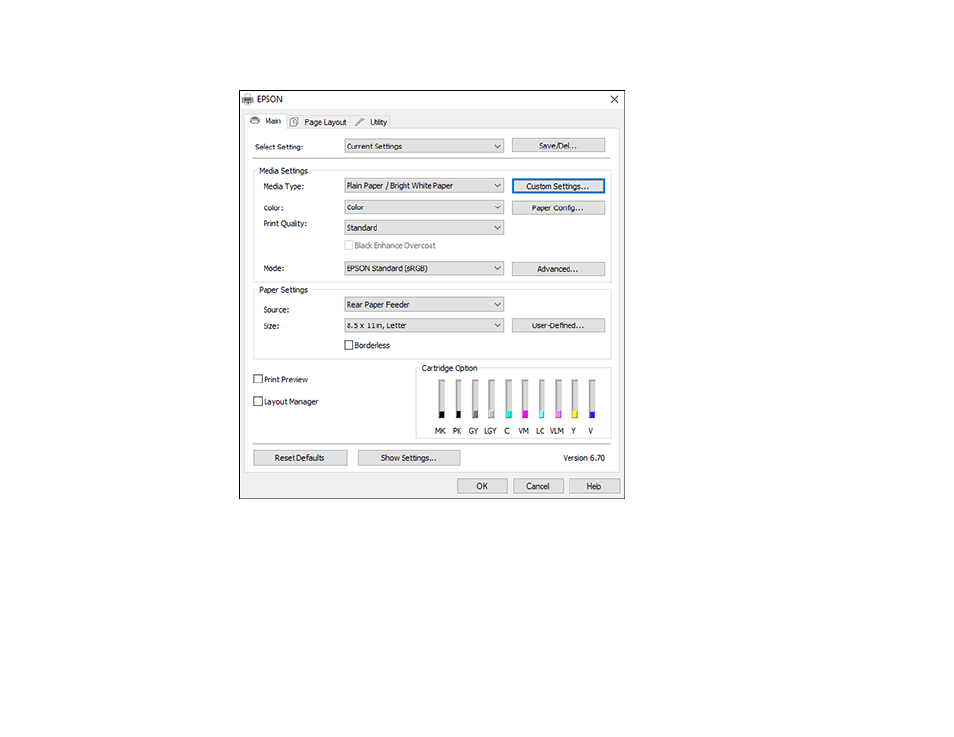Viewport: 954px width, 737px height.
Task: Open the Utility tab
Action: pos(371,122)
